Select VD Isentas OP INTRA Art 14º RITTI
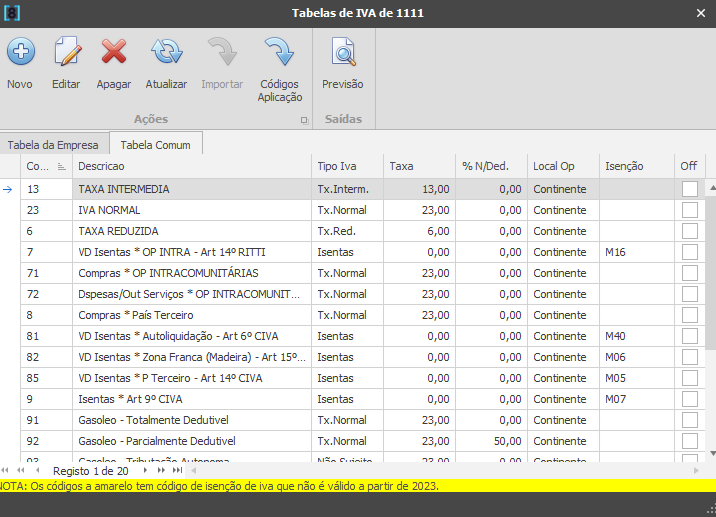This screenshot has height=517, width=716. coord(192,252)
